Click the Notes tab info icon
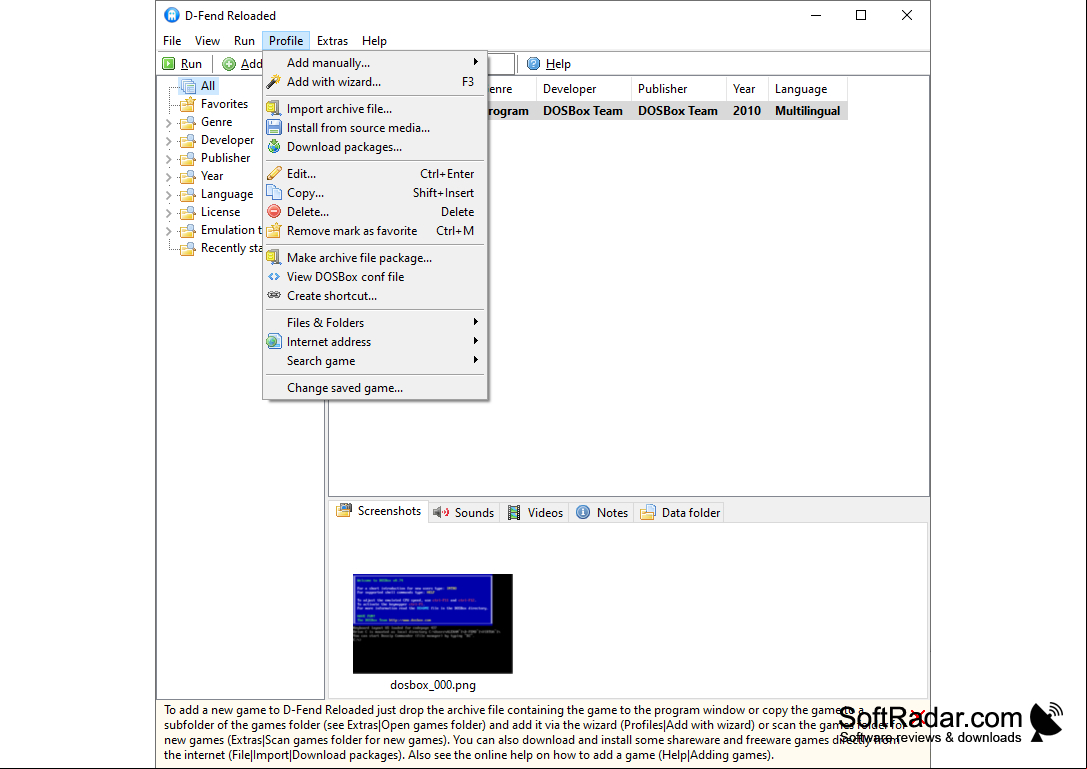The image size is (1087, 769). pos(583,512)
